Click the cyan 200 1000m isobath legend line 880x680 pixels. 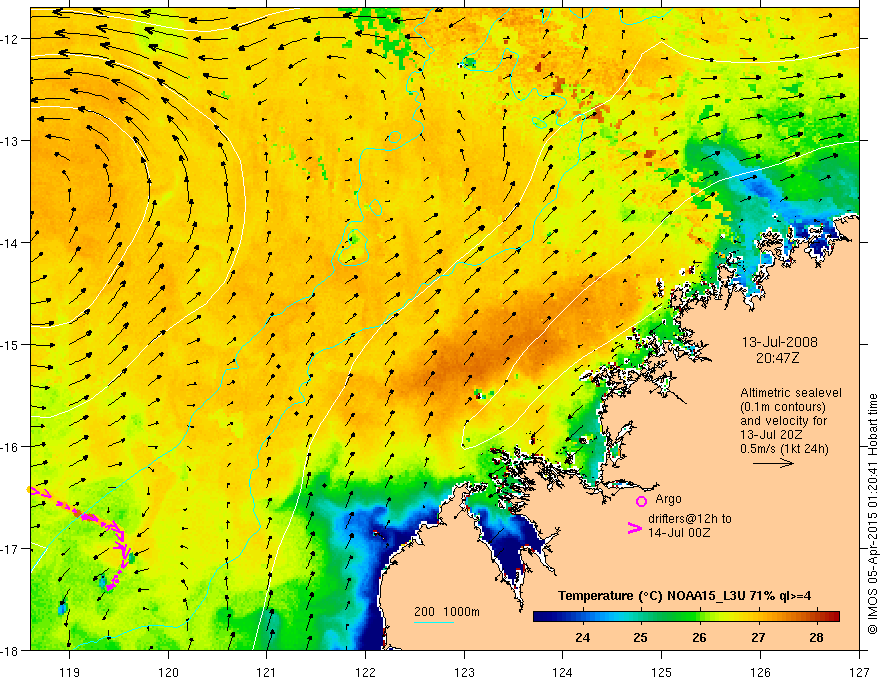click(x=433, y=622)
